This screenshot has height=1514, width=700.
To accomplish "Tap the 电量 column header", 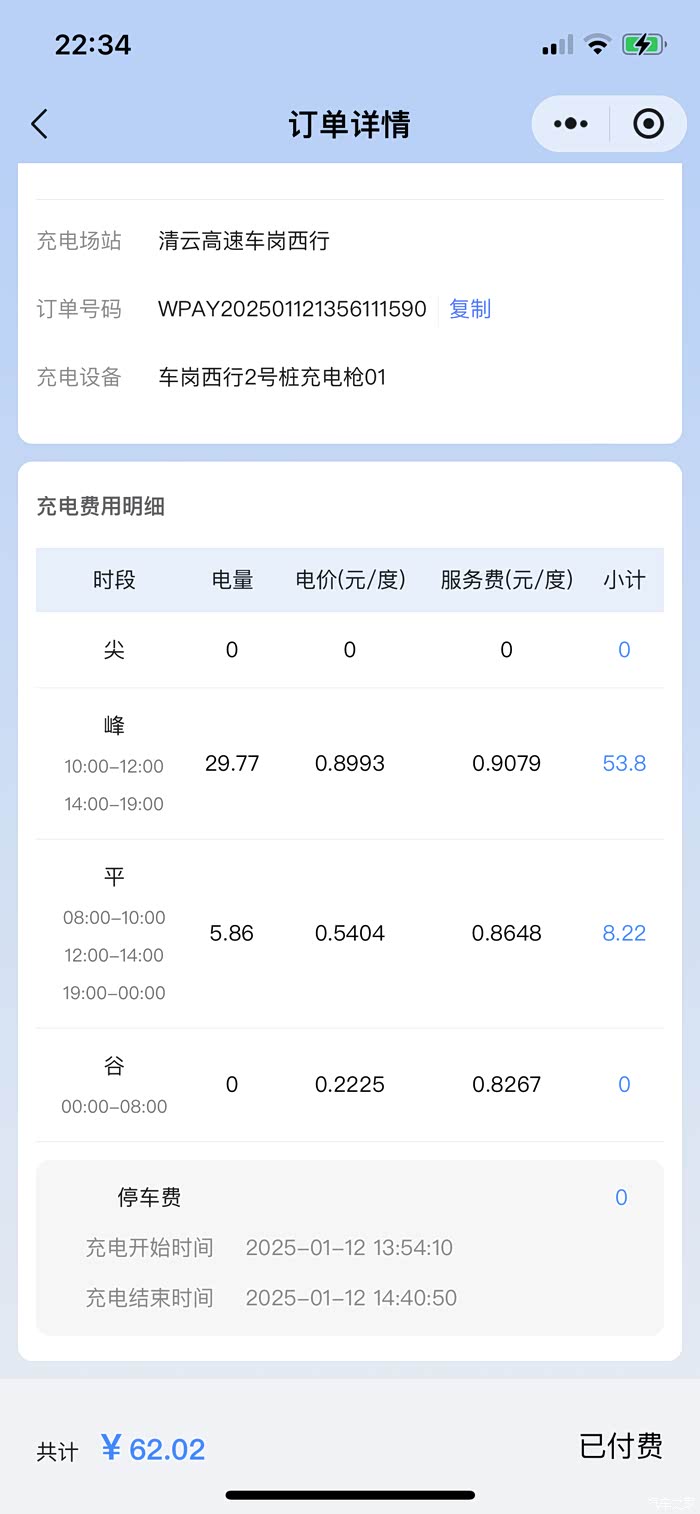I will click(232, 580).
